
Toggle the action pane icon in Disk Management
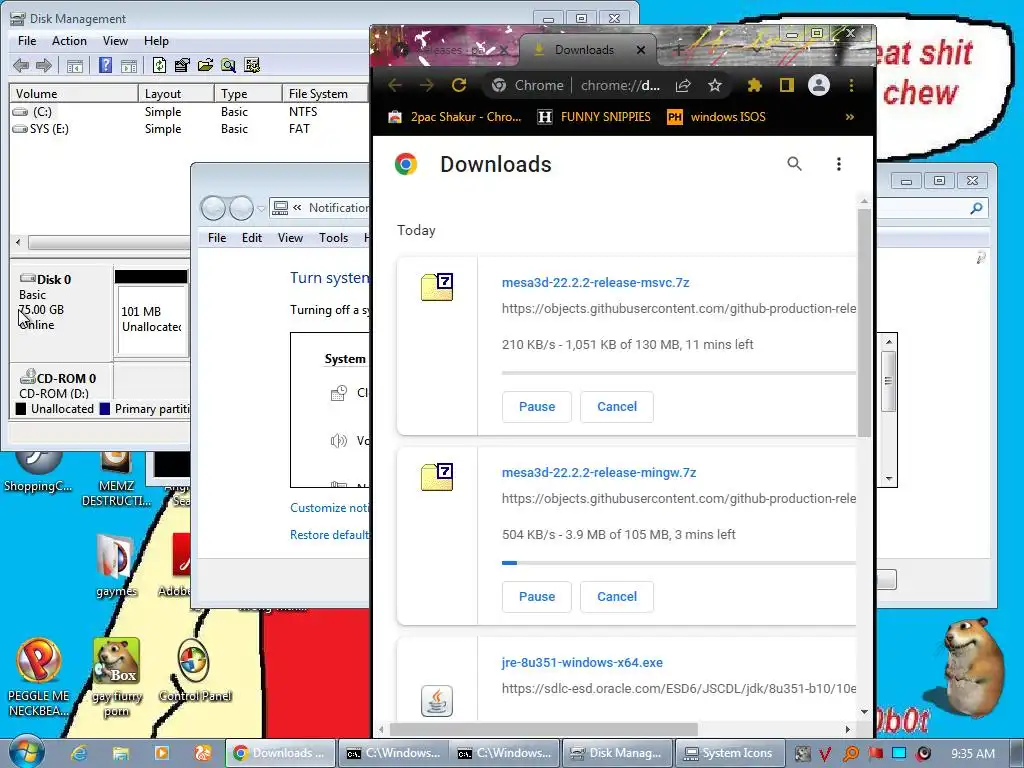coord(129,65)
